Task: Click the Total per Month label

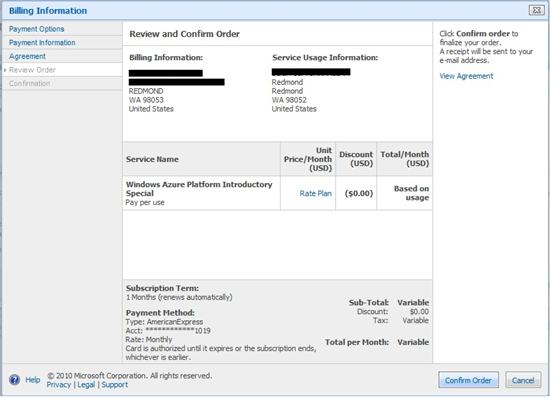Action: coord(357,342)
